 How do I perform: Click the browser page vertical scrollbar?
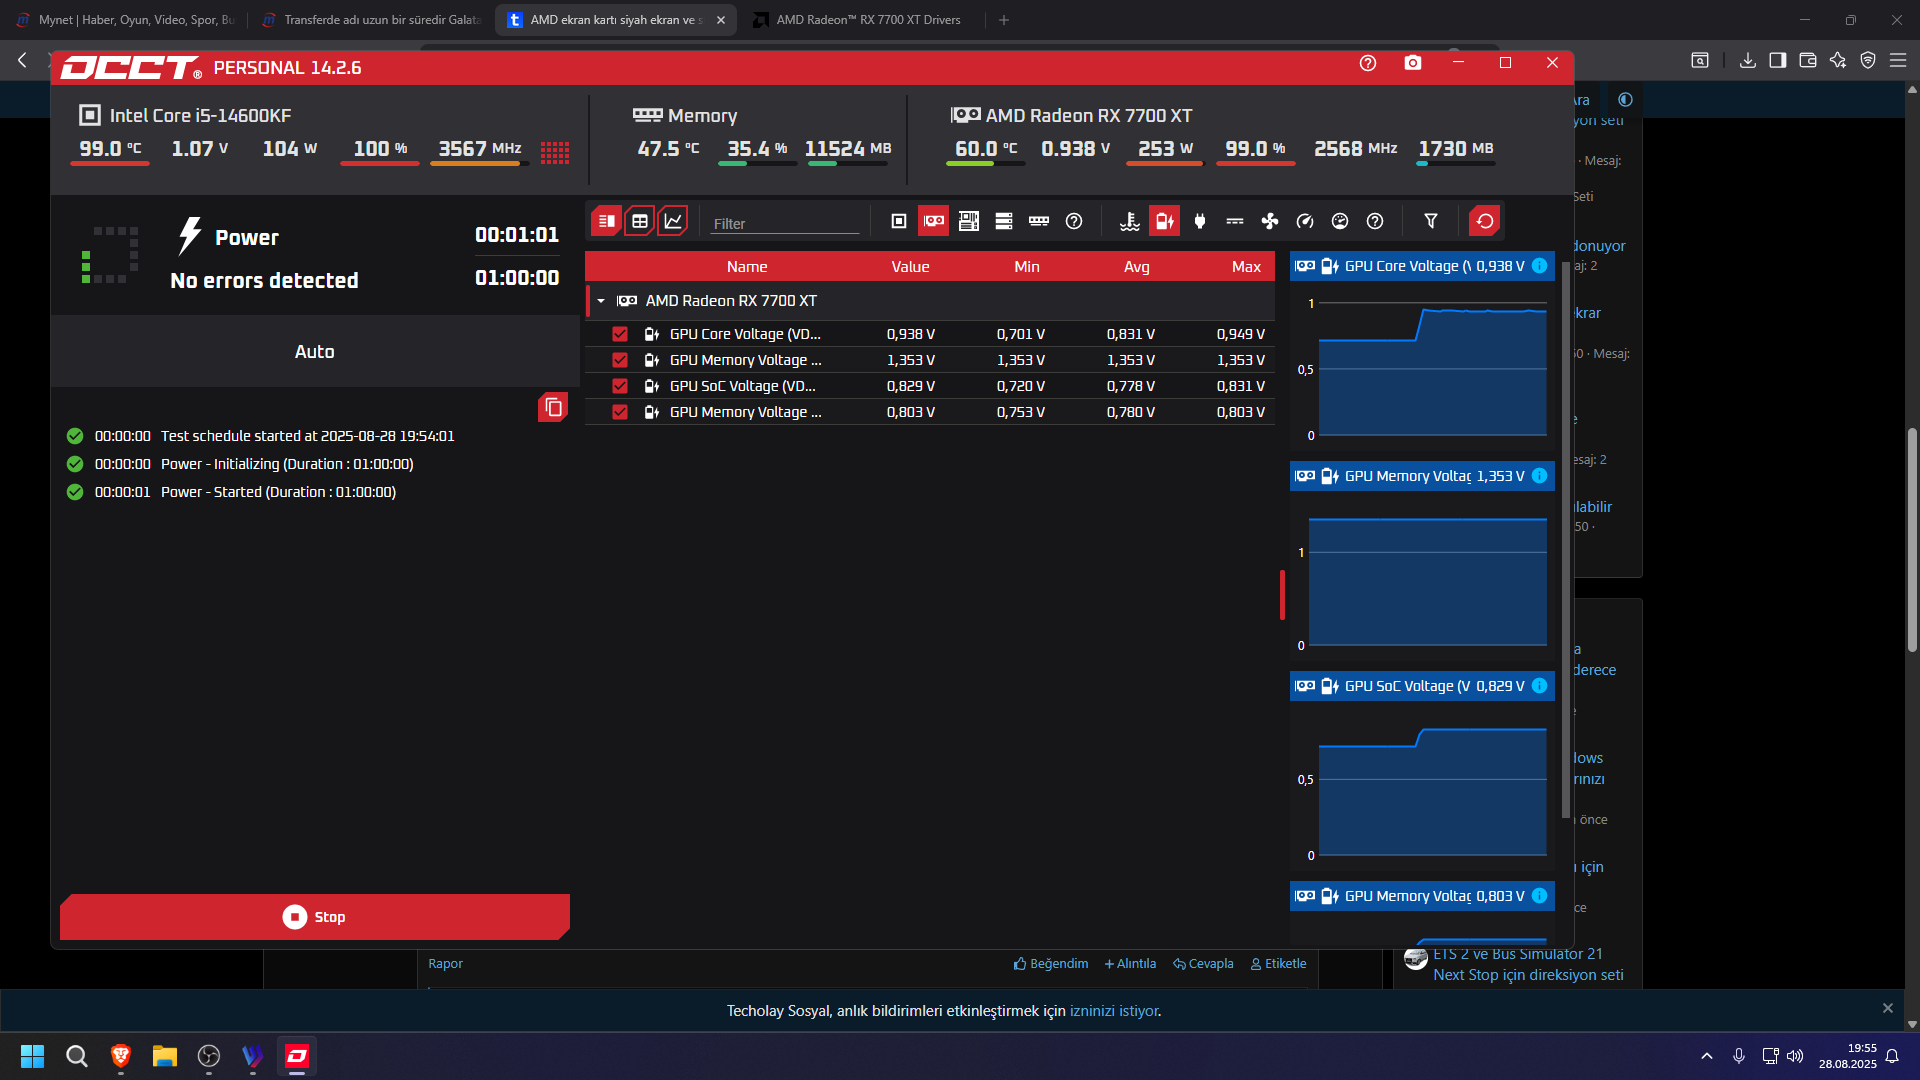pyautogui.click(x=1912, y=540)
